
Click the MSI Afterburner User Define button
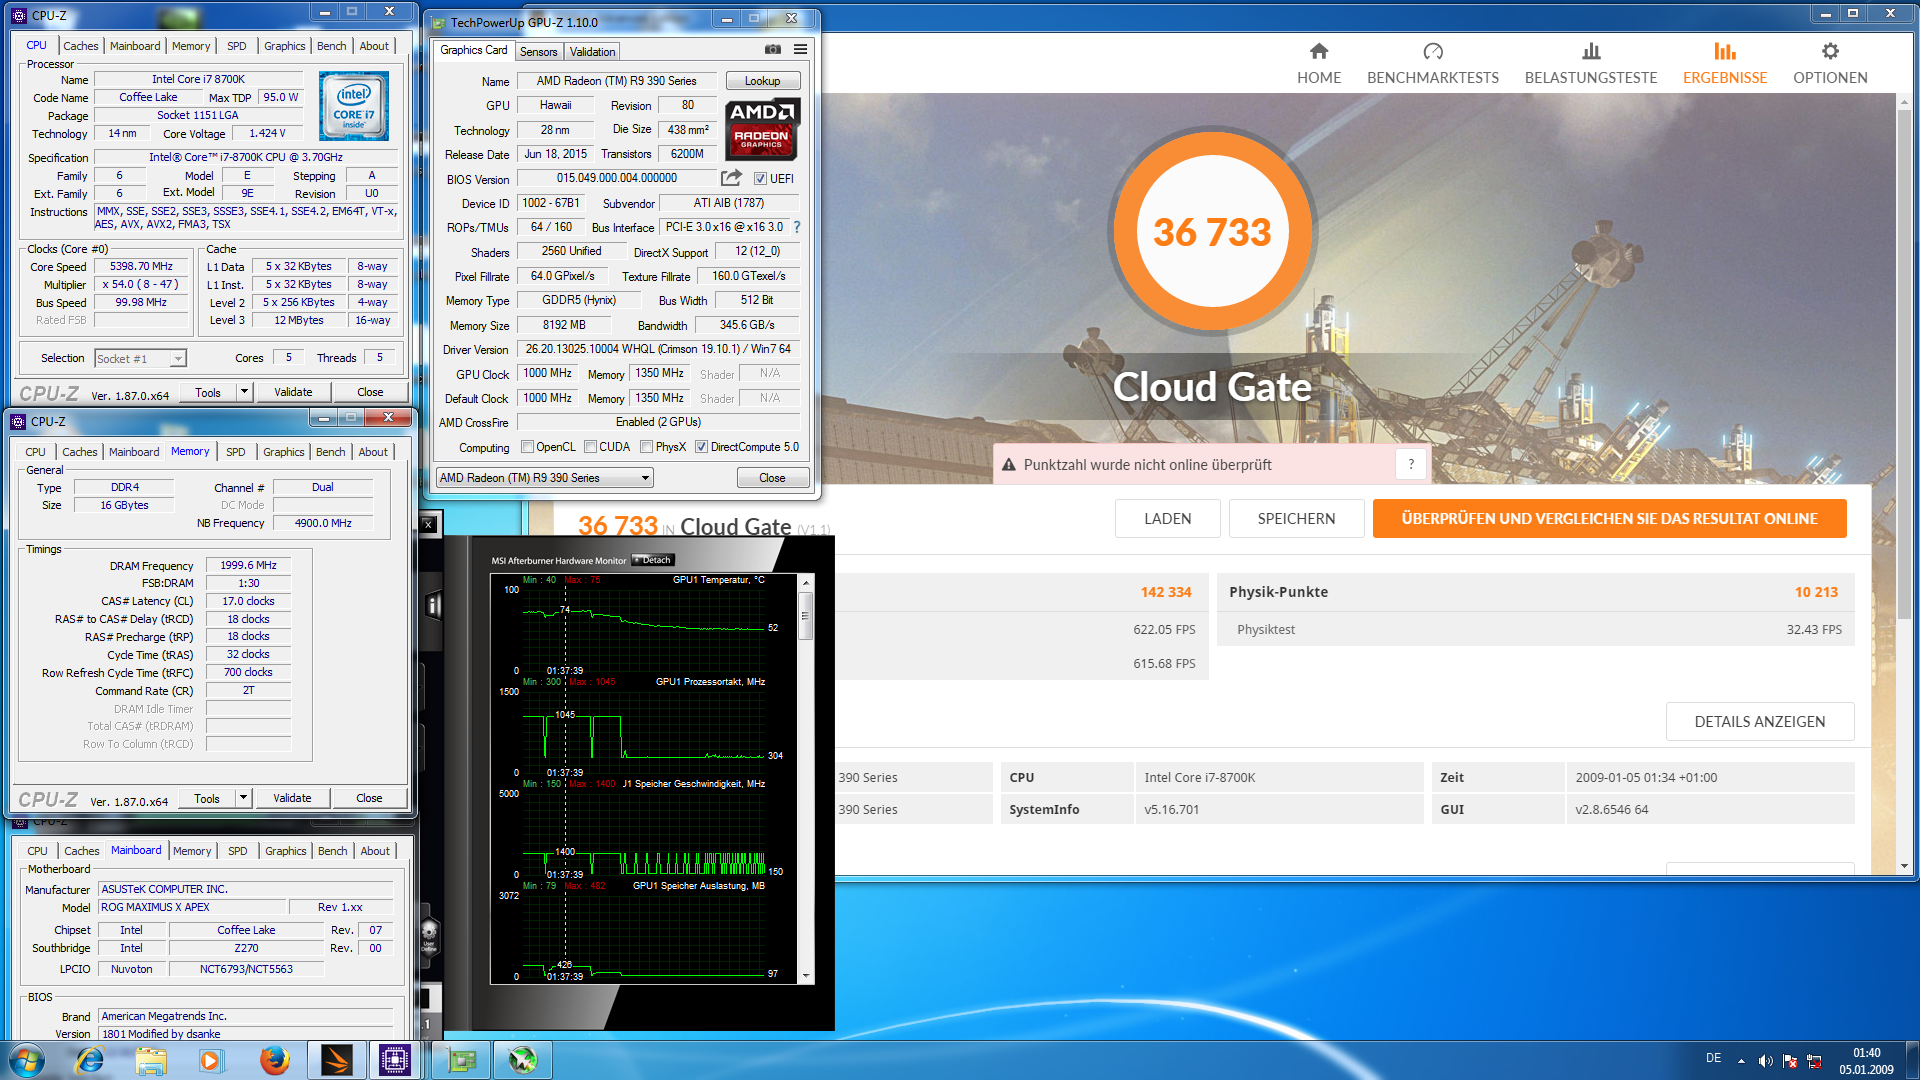(429, 937)
